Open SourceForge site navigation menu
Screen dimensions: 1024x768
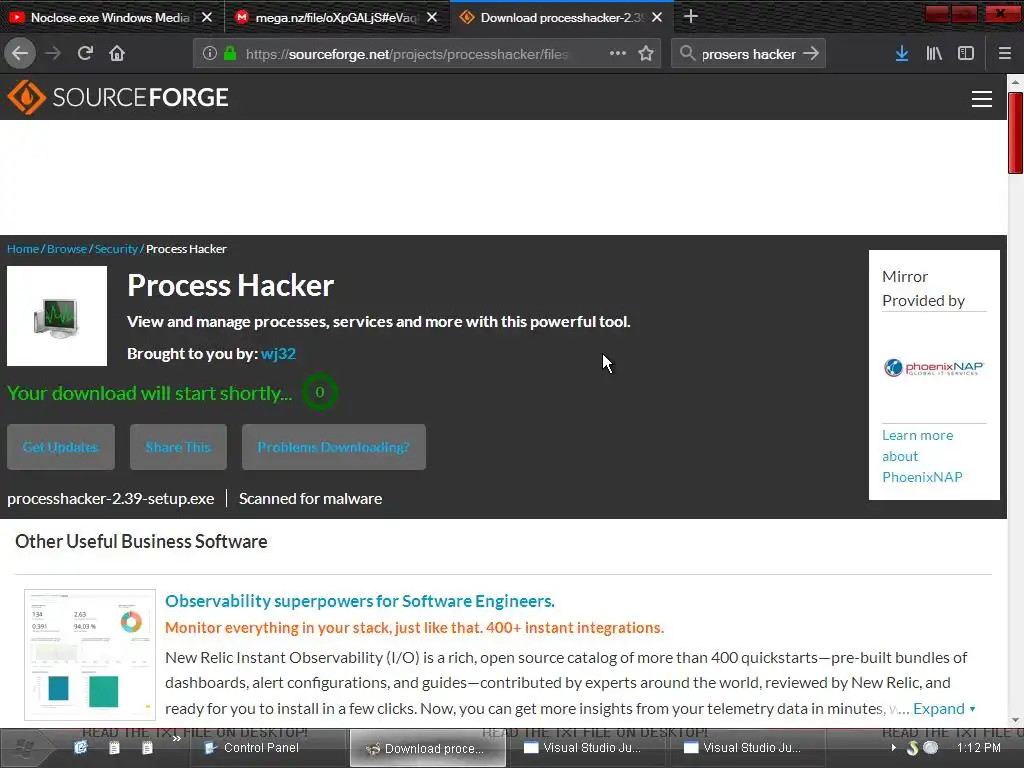[982, 99]
